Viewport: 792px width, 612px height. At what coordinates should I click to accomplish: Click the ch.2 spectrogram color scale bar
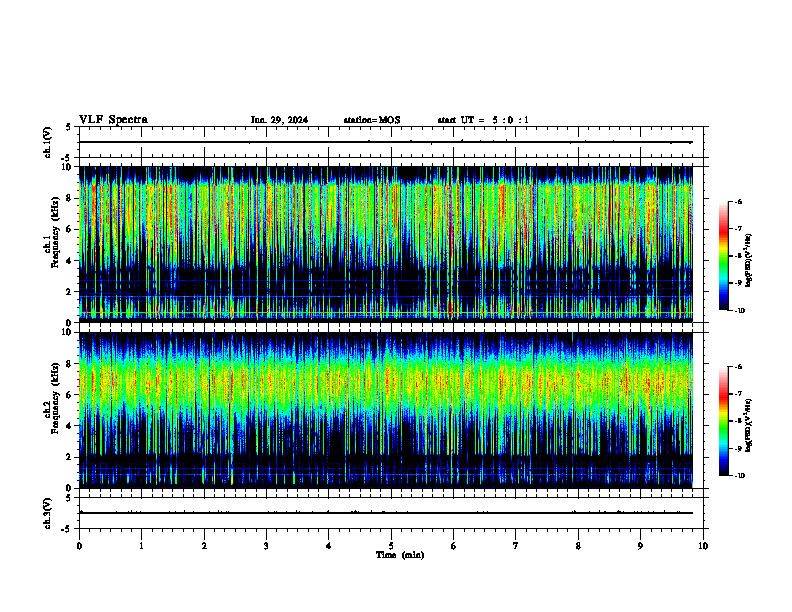(724, 421)
